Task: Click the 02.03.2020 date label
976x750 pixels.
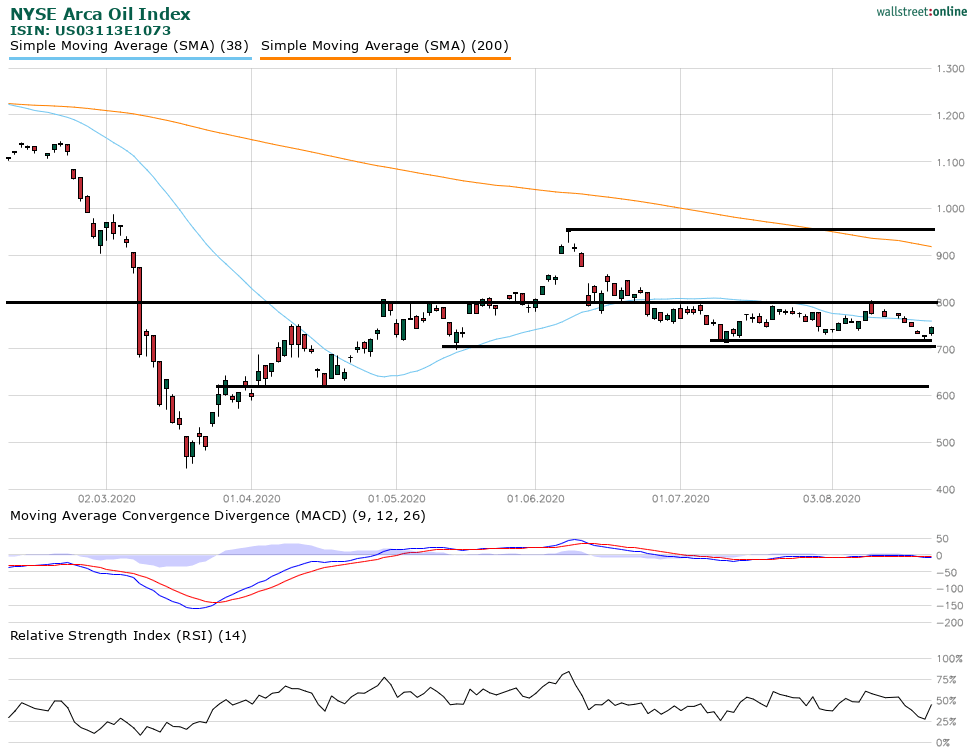Action: pyautogui.click(x=107, y=497)
